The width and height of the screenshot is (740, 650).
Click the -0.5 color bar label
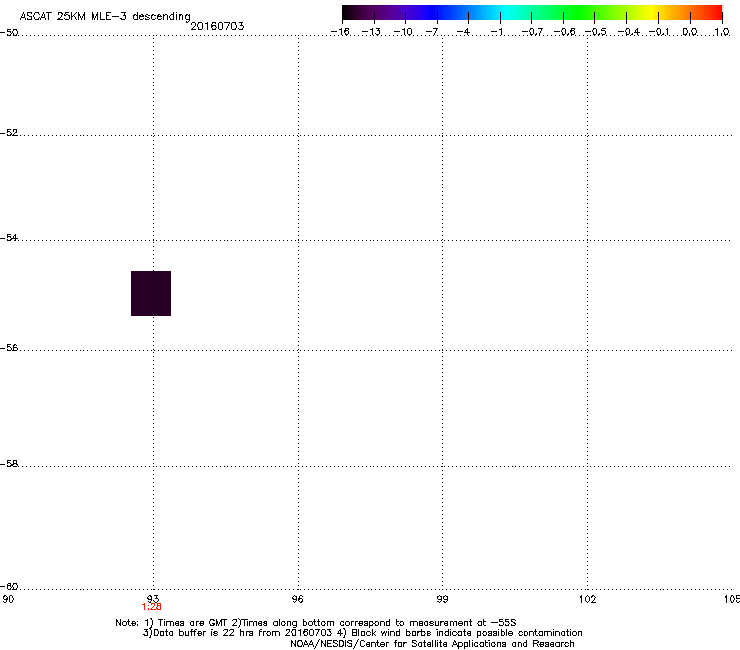point(596,32)
